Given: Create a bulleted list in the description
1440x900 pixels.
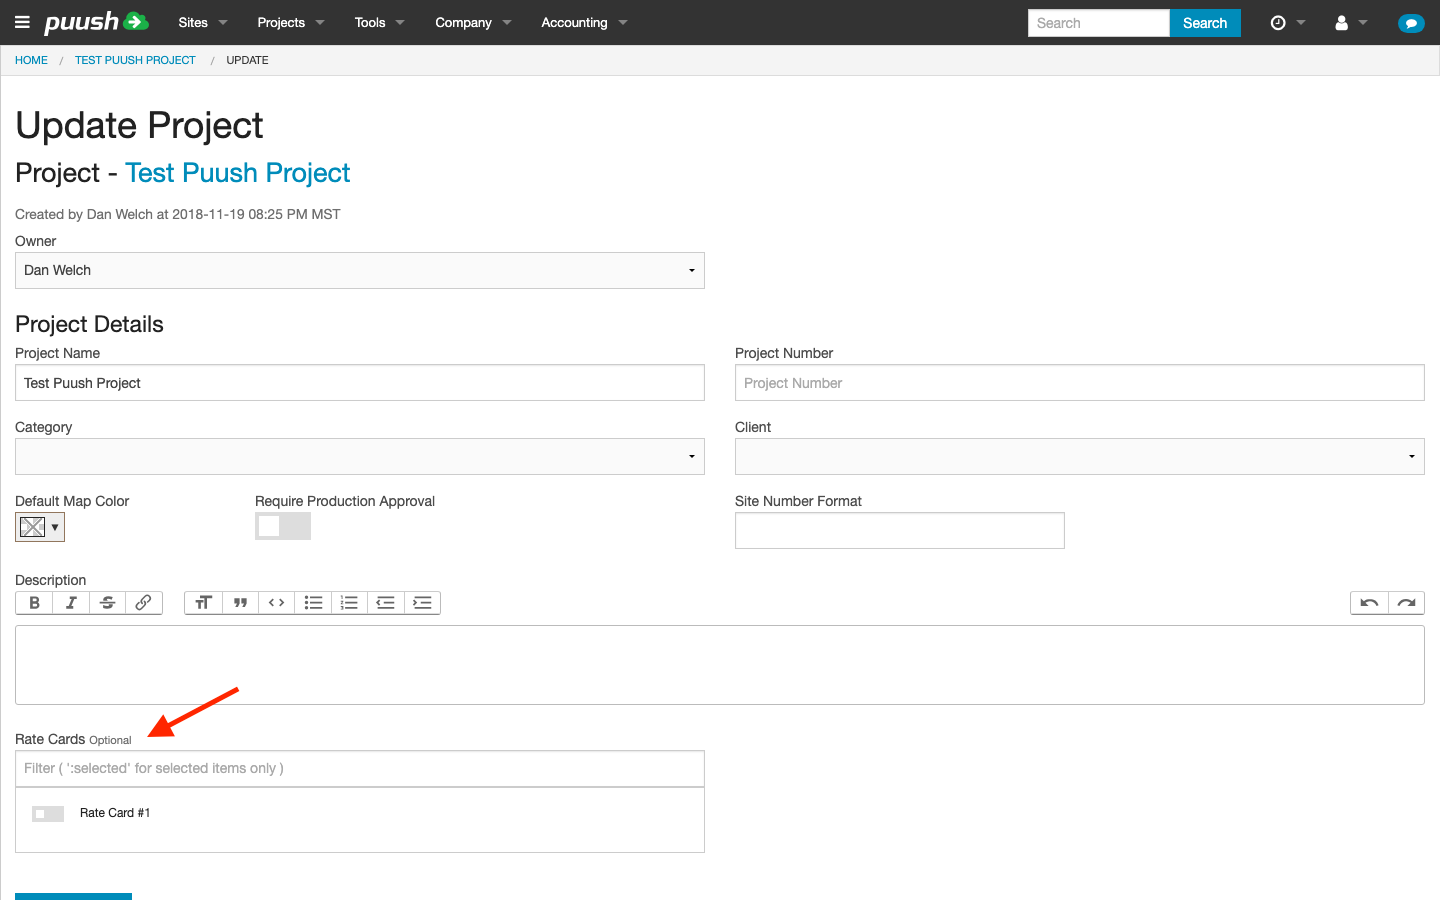Looking at the screenshot, I should point(313,602).
